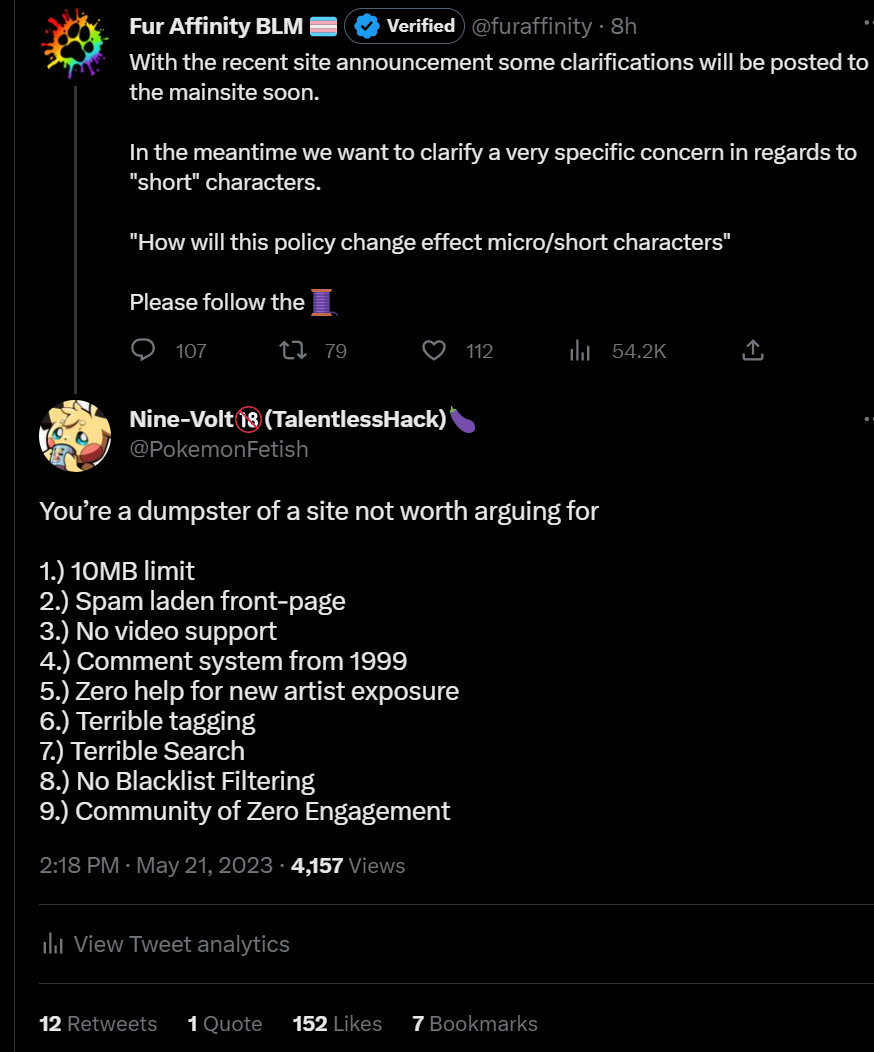Open the 1 Quote tweets list
This screenshot has width=874, height=1052.
pos(224,1024)
